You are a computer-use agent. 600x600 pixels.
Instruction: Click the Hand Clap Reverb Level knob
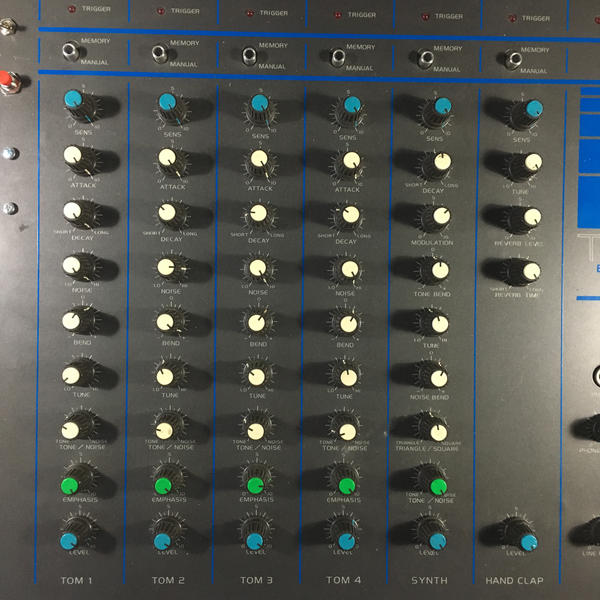point(532,217)
